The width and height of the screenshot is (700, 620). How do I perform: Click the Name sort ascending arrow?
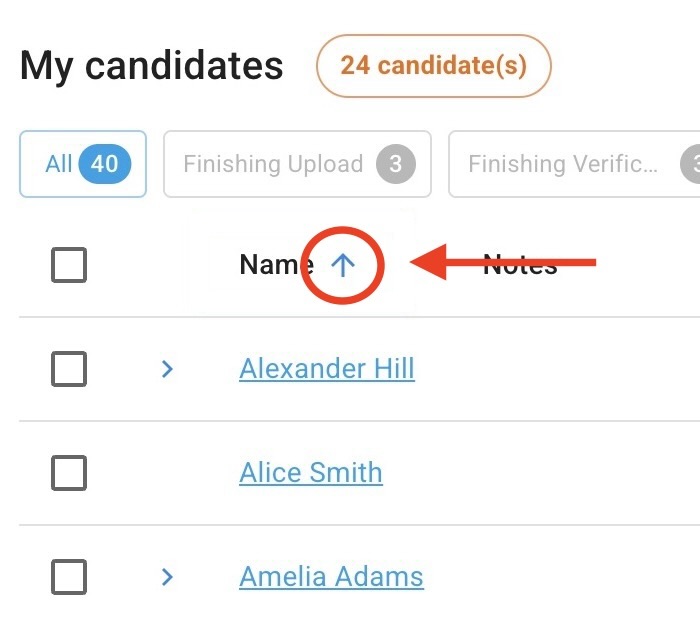pyautogui.click(x=343, y=265)
